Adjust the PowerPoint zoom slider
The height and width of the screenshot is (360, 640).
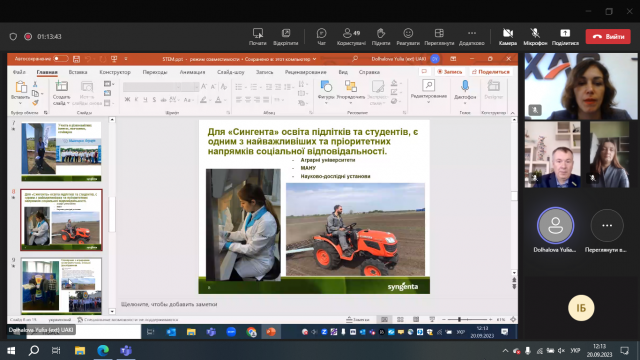point(460,320)
